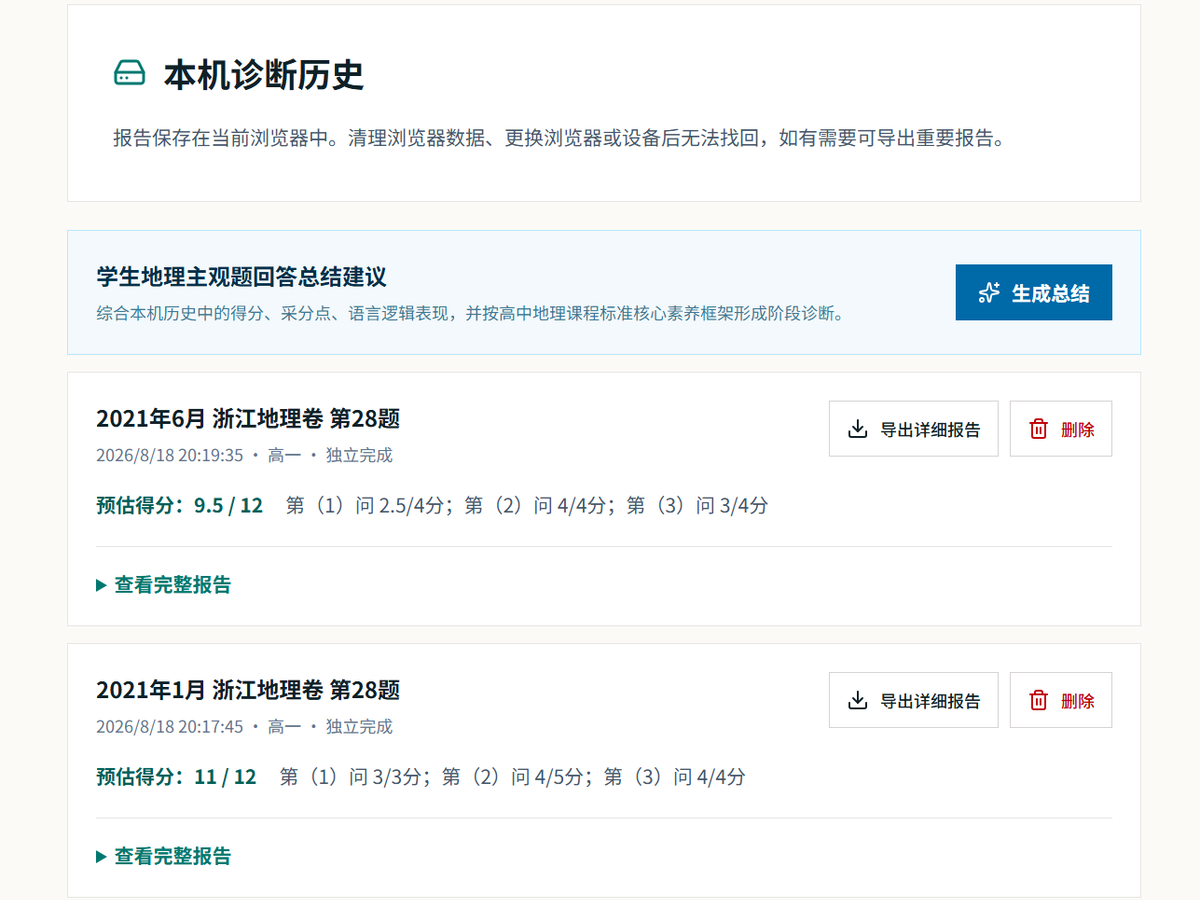Export detailed report for 2021年6月 浙江地理卷
Screen dimensions: 1200x900
point(914,429)
